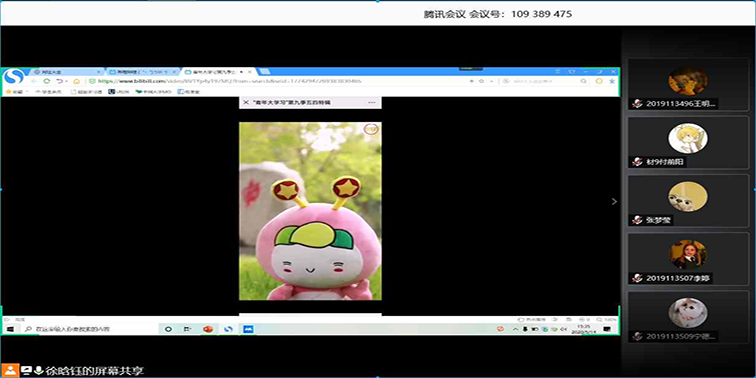Screen dimensions: 756x378
Task: Click the pink mascot video frame
Action: point(310,211)
